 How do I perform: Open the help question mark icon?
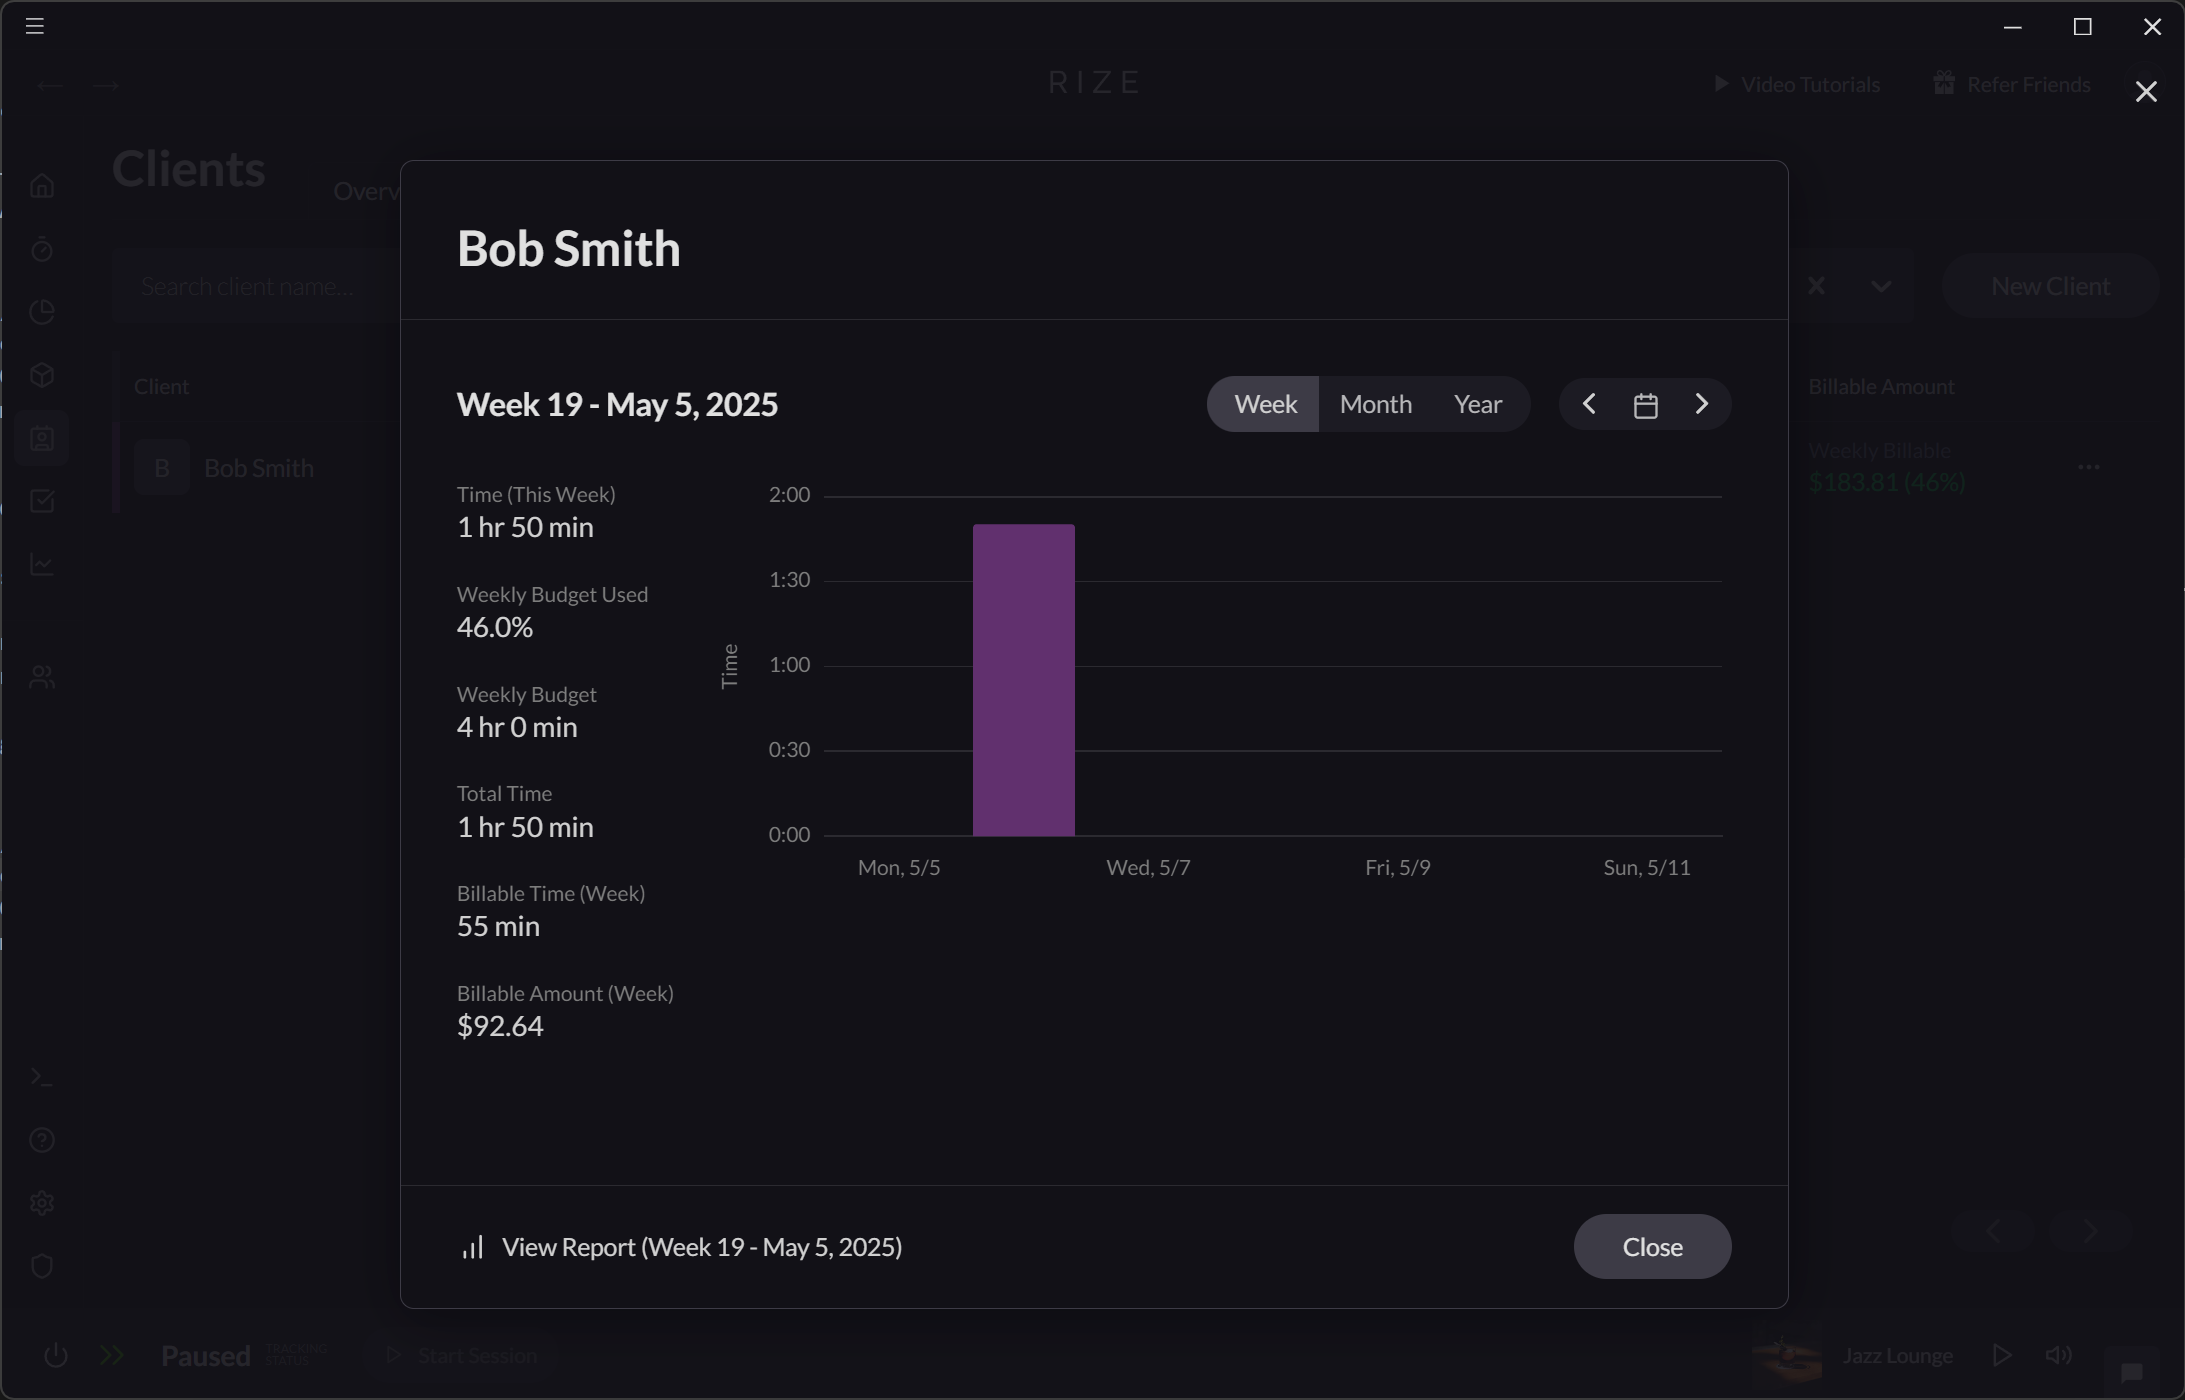[x=42, y=1139]
